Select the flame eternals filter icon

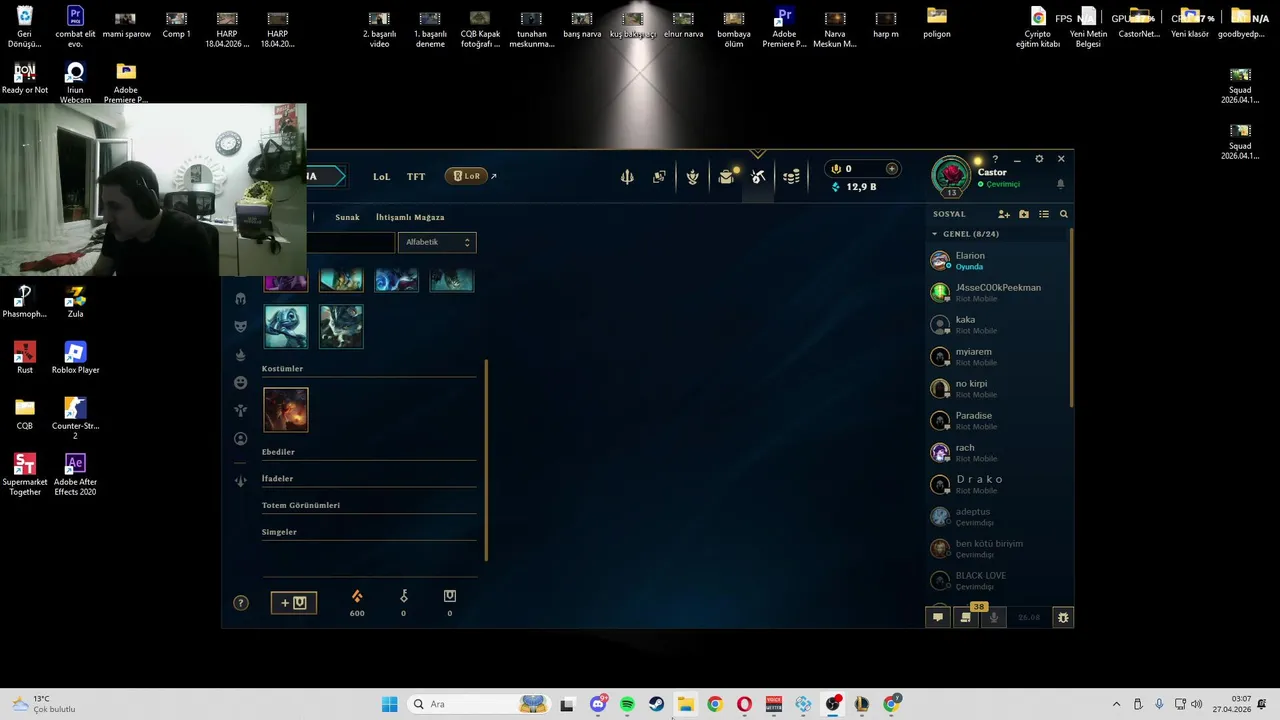(x=240, y=355)
